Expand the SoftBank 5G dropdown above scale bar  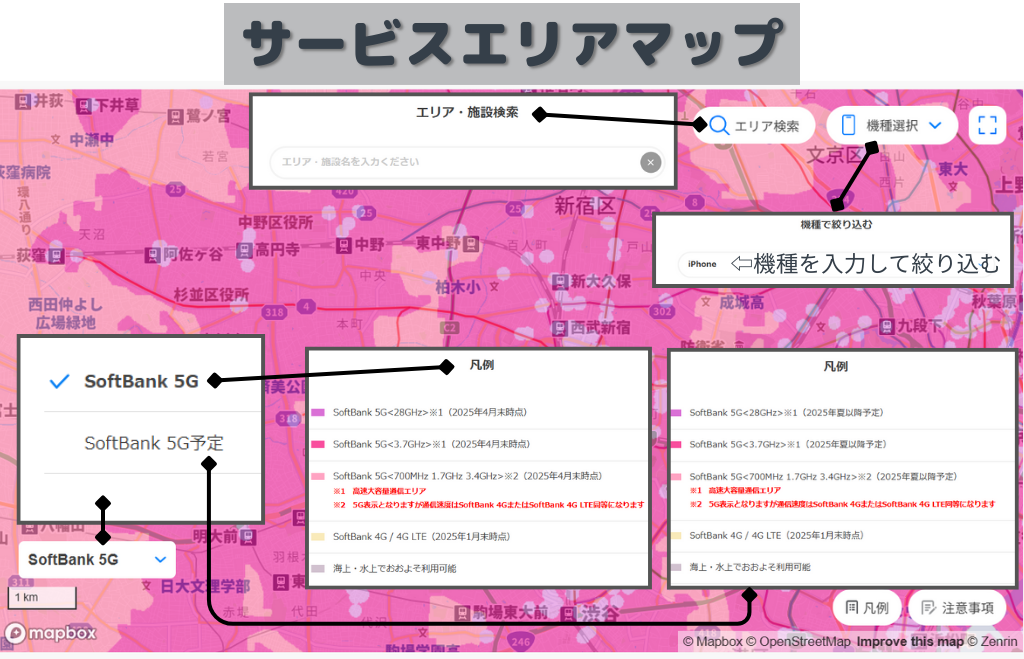[x=97, y=560]
